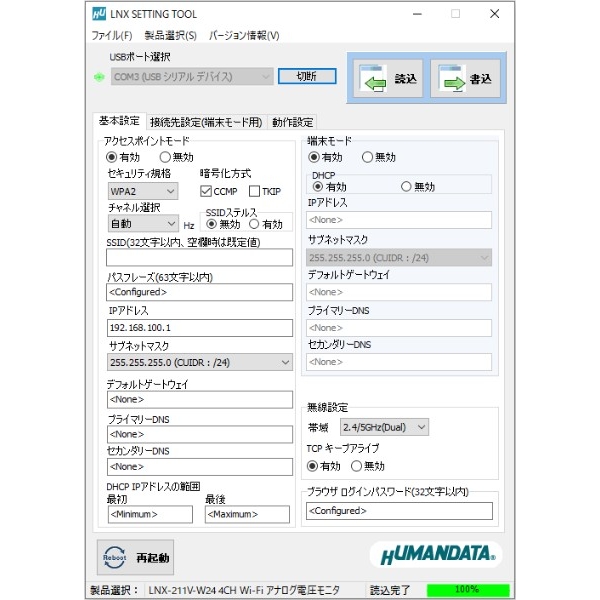
Task: Open the channel selection 自動 dropdown
Action: [x=142, y=224]
